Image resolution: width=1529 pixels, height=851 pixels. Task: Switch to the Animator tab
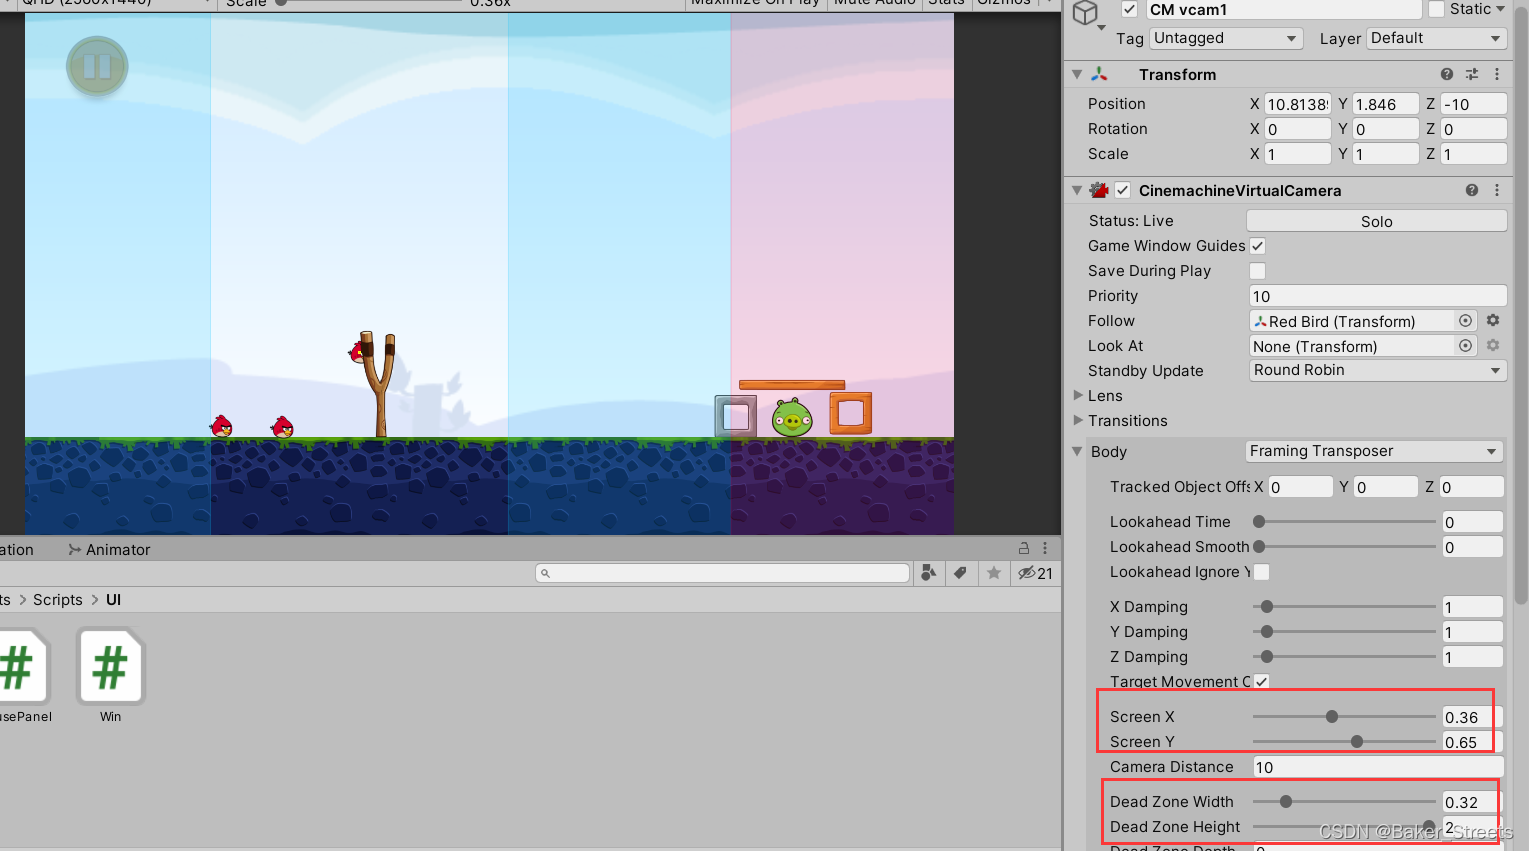click(x=109, y=550)
